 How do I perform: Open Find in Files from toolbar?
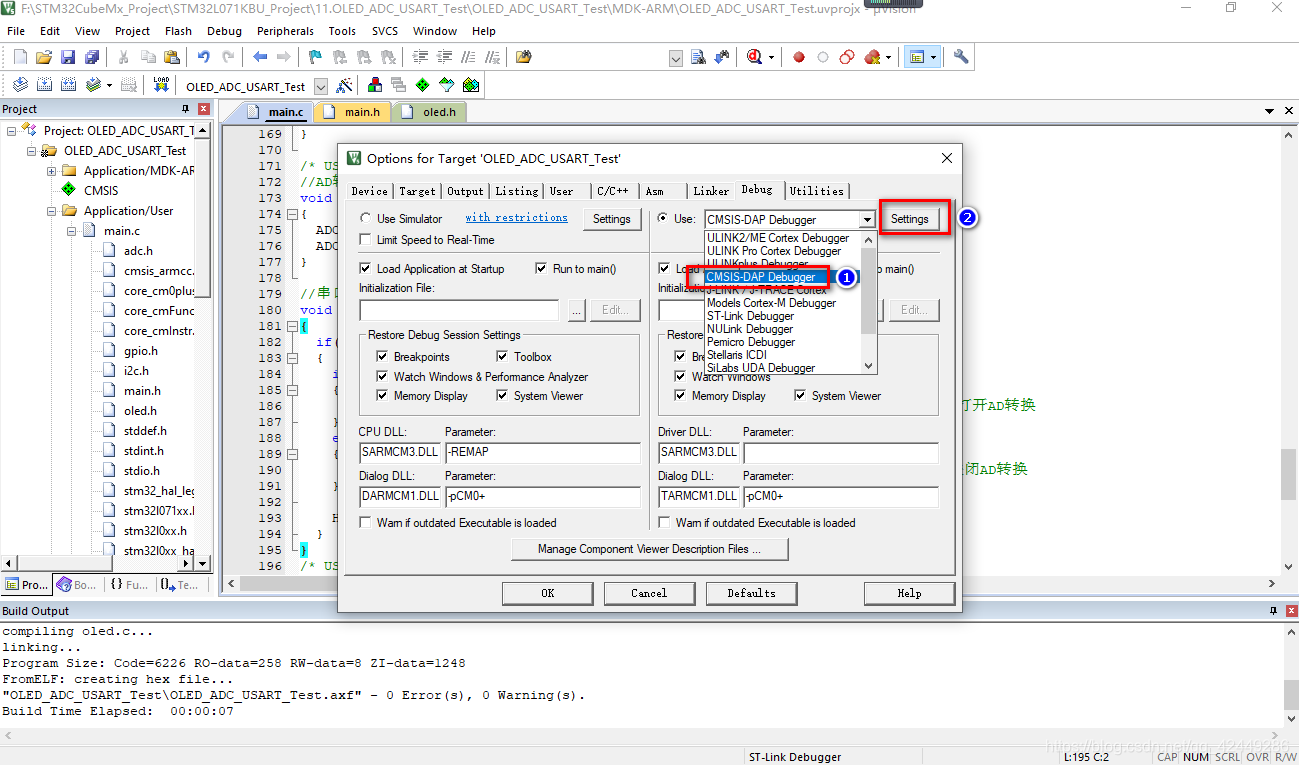(523, 57)
